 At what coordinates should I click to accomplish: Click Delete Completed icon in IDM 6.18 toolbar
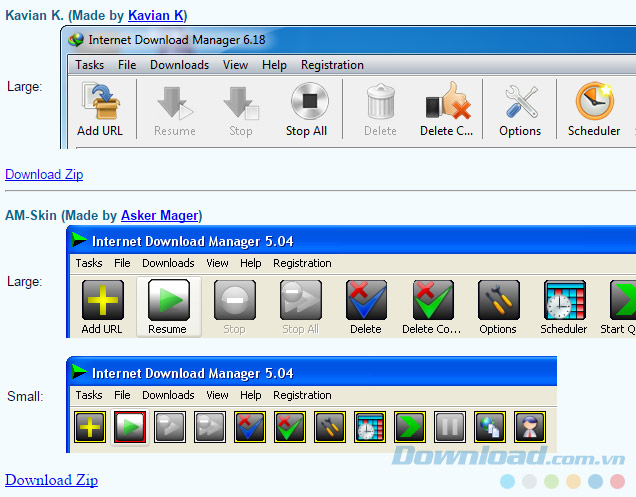(x=447, y=104)
